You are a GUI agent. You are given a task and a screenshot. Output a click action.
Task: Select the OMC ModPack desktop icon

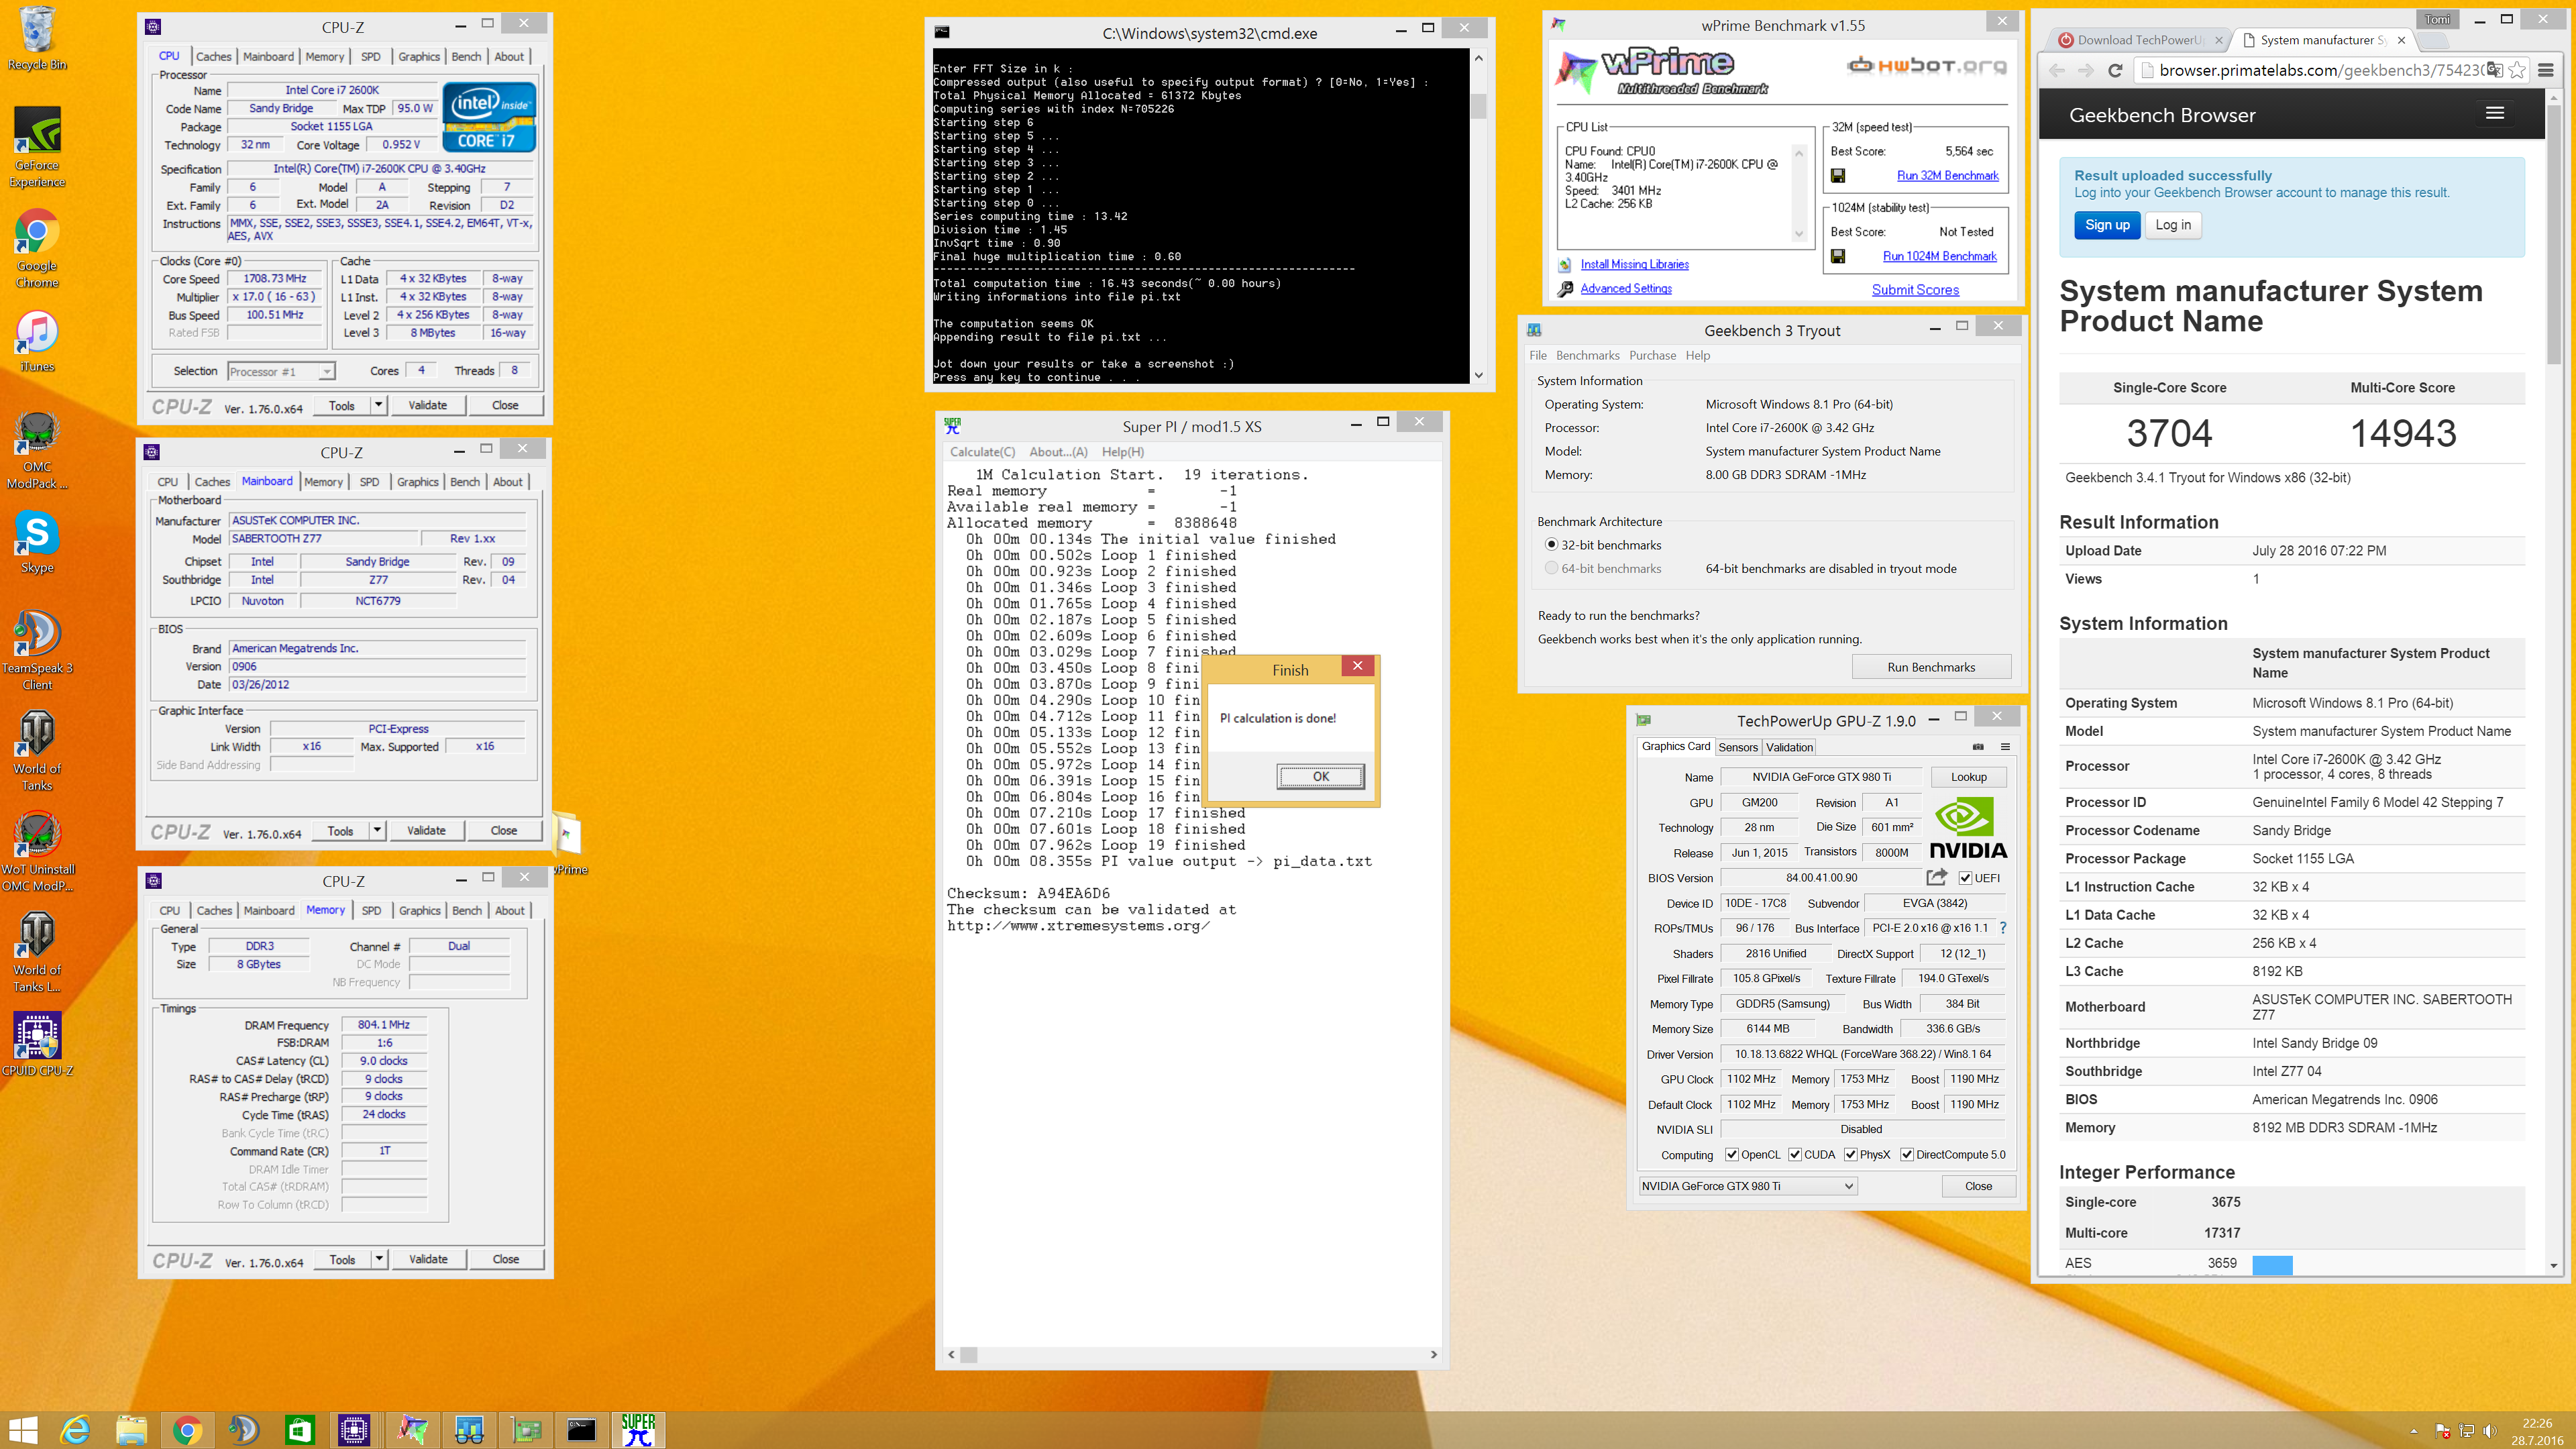(37, 449)
